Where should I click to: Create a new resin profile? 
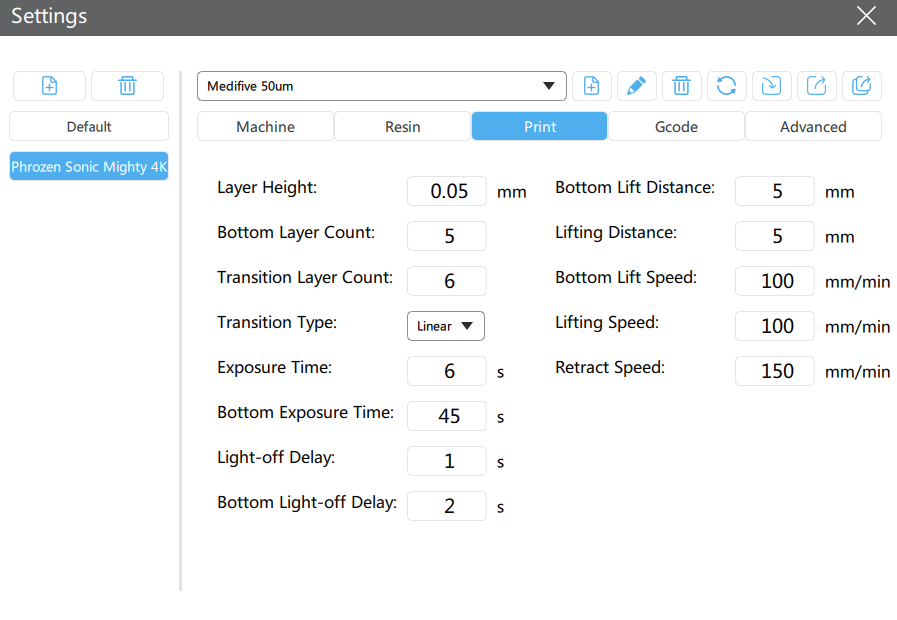pyautogui.click(x=592, y=86)
